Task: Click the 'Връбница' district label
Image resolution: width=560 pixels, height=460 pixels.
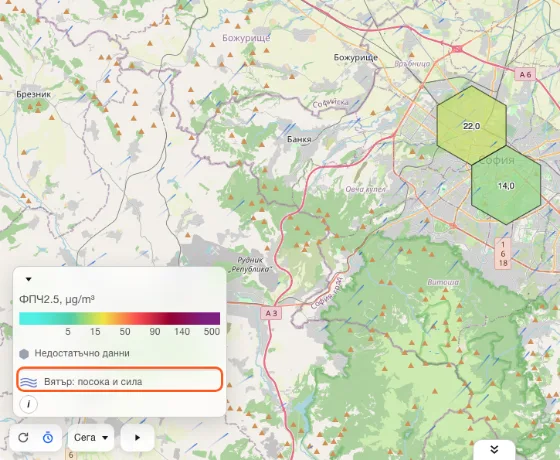Action: click(x=412, y=64)
